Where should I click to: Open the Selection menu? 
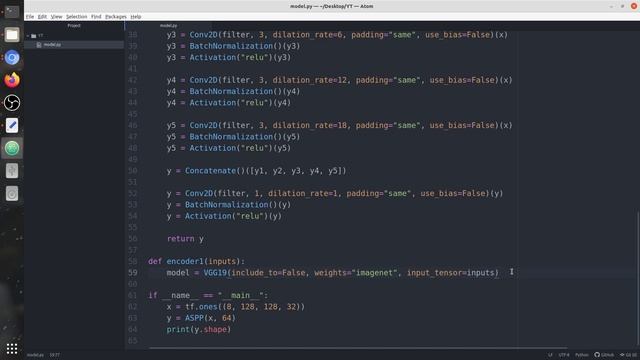(x=77, y=17)
